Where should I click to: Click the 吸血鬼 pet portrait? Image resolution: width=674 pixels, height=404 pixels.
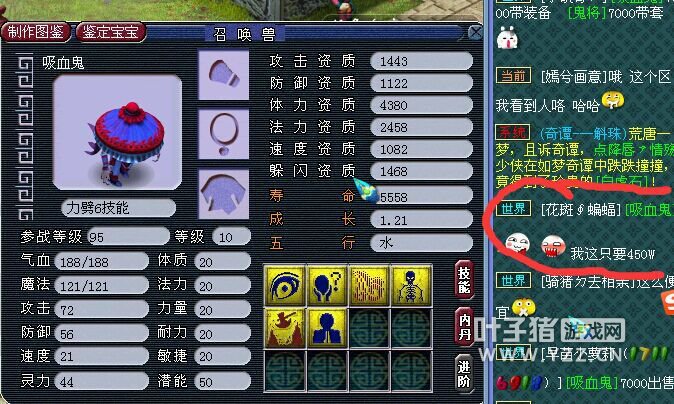point(117,132)
